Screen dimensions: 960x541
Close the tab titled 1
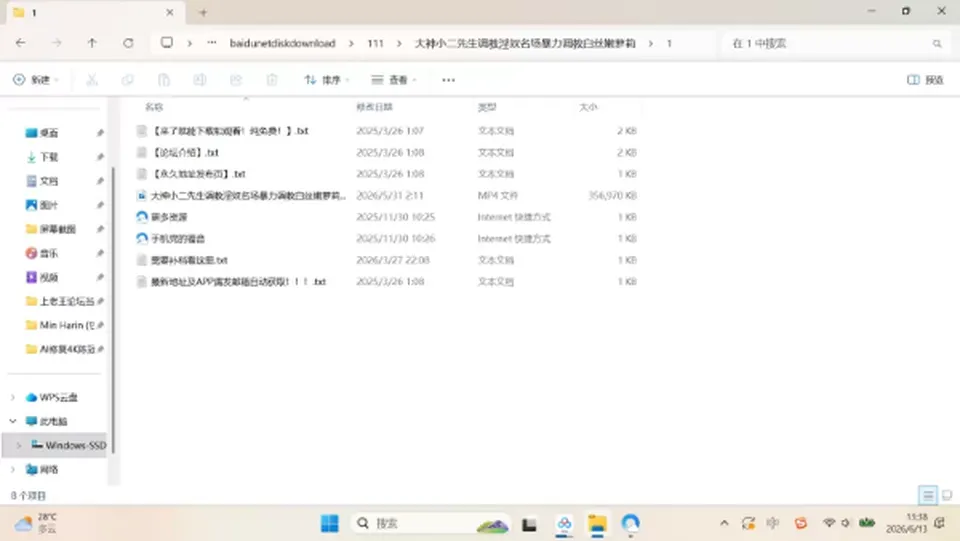[170, 12]
